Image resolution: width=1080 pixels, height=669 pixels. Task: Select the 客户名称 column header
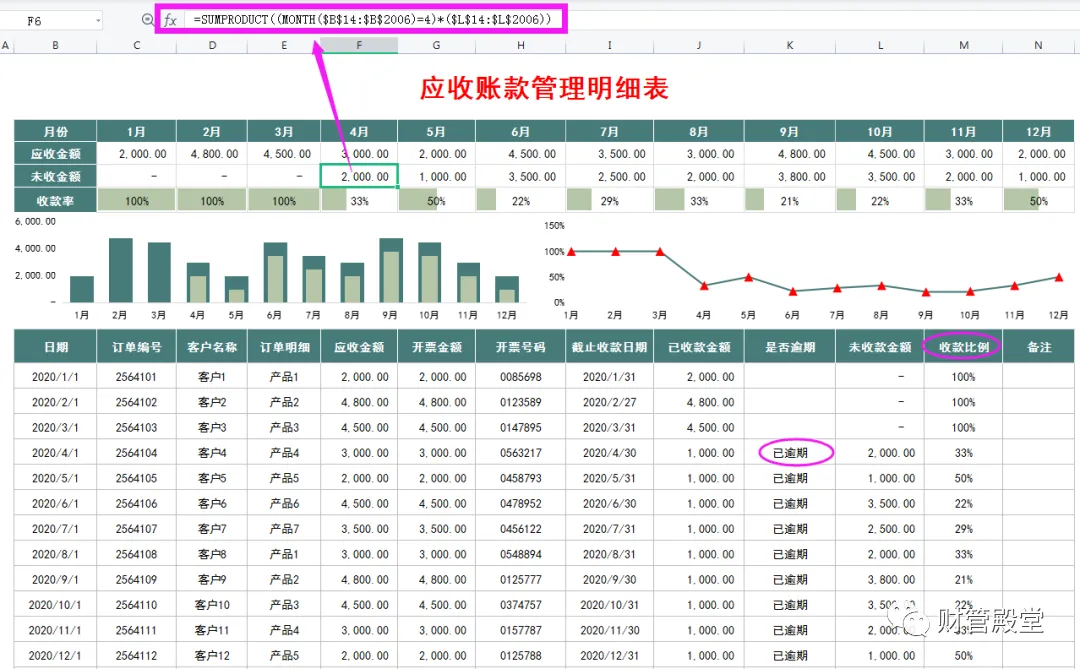tap(211, 347)
